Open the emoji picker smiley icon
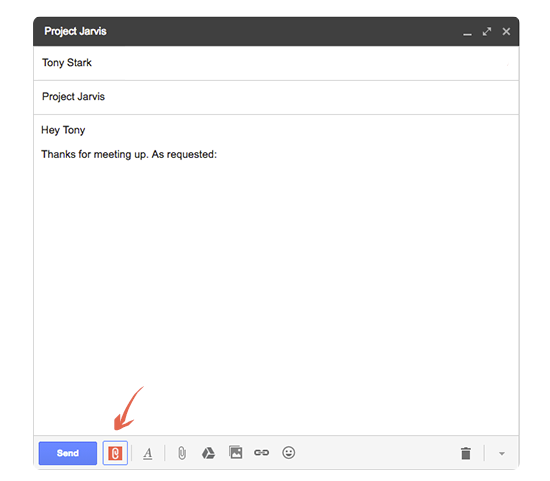This screenshot has height=481, width=550. (288, 453)
